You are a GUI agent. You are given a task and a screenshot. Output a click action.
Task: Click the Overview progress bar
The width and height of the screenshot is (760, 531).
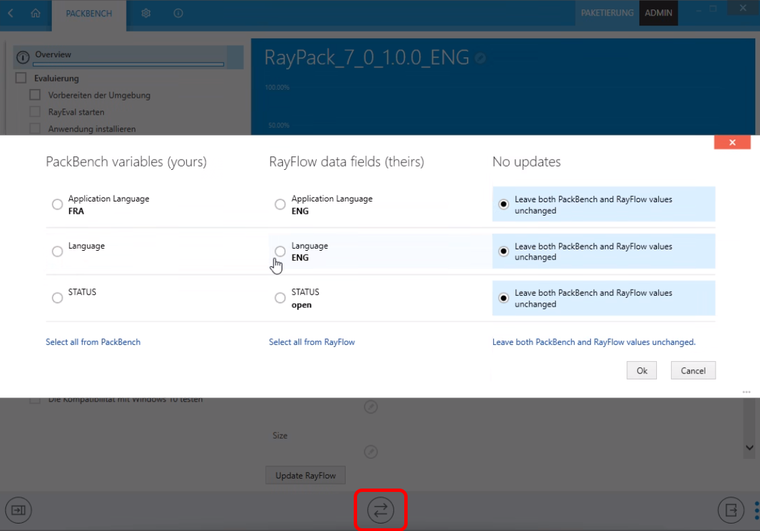pyautogui.click(x=128, y=64)
